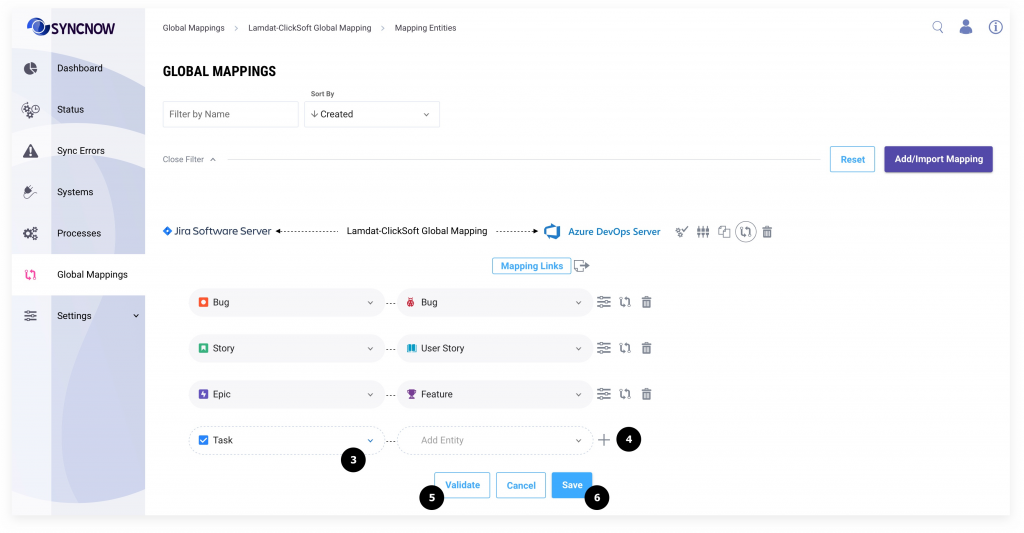
Task: Click the circled sync icon in mapping header
Action: pos(745,232)
